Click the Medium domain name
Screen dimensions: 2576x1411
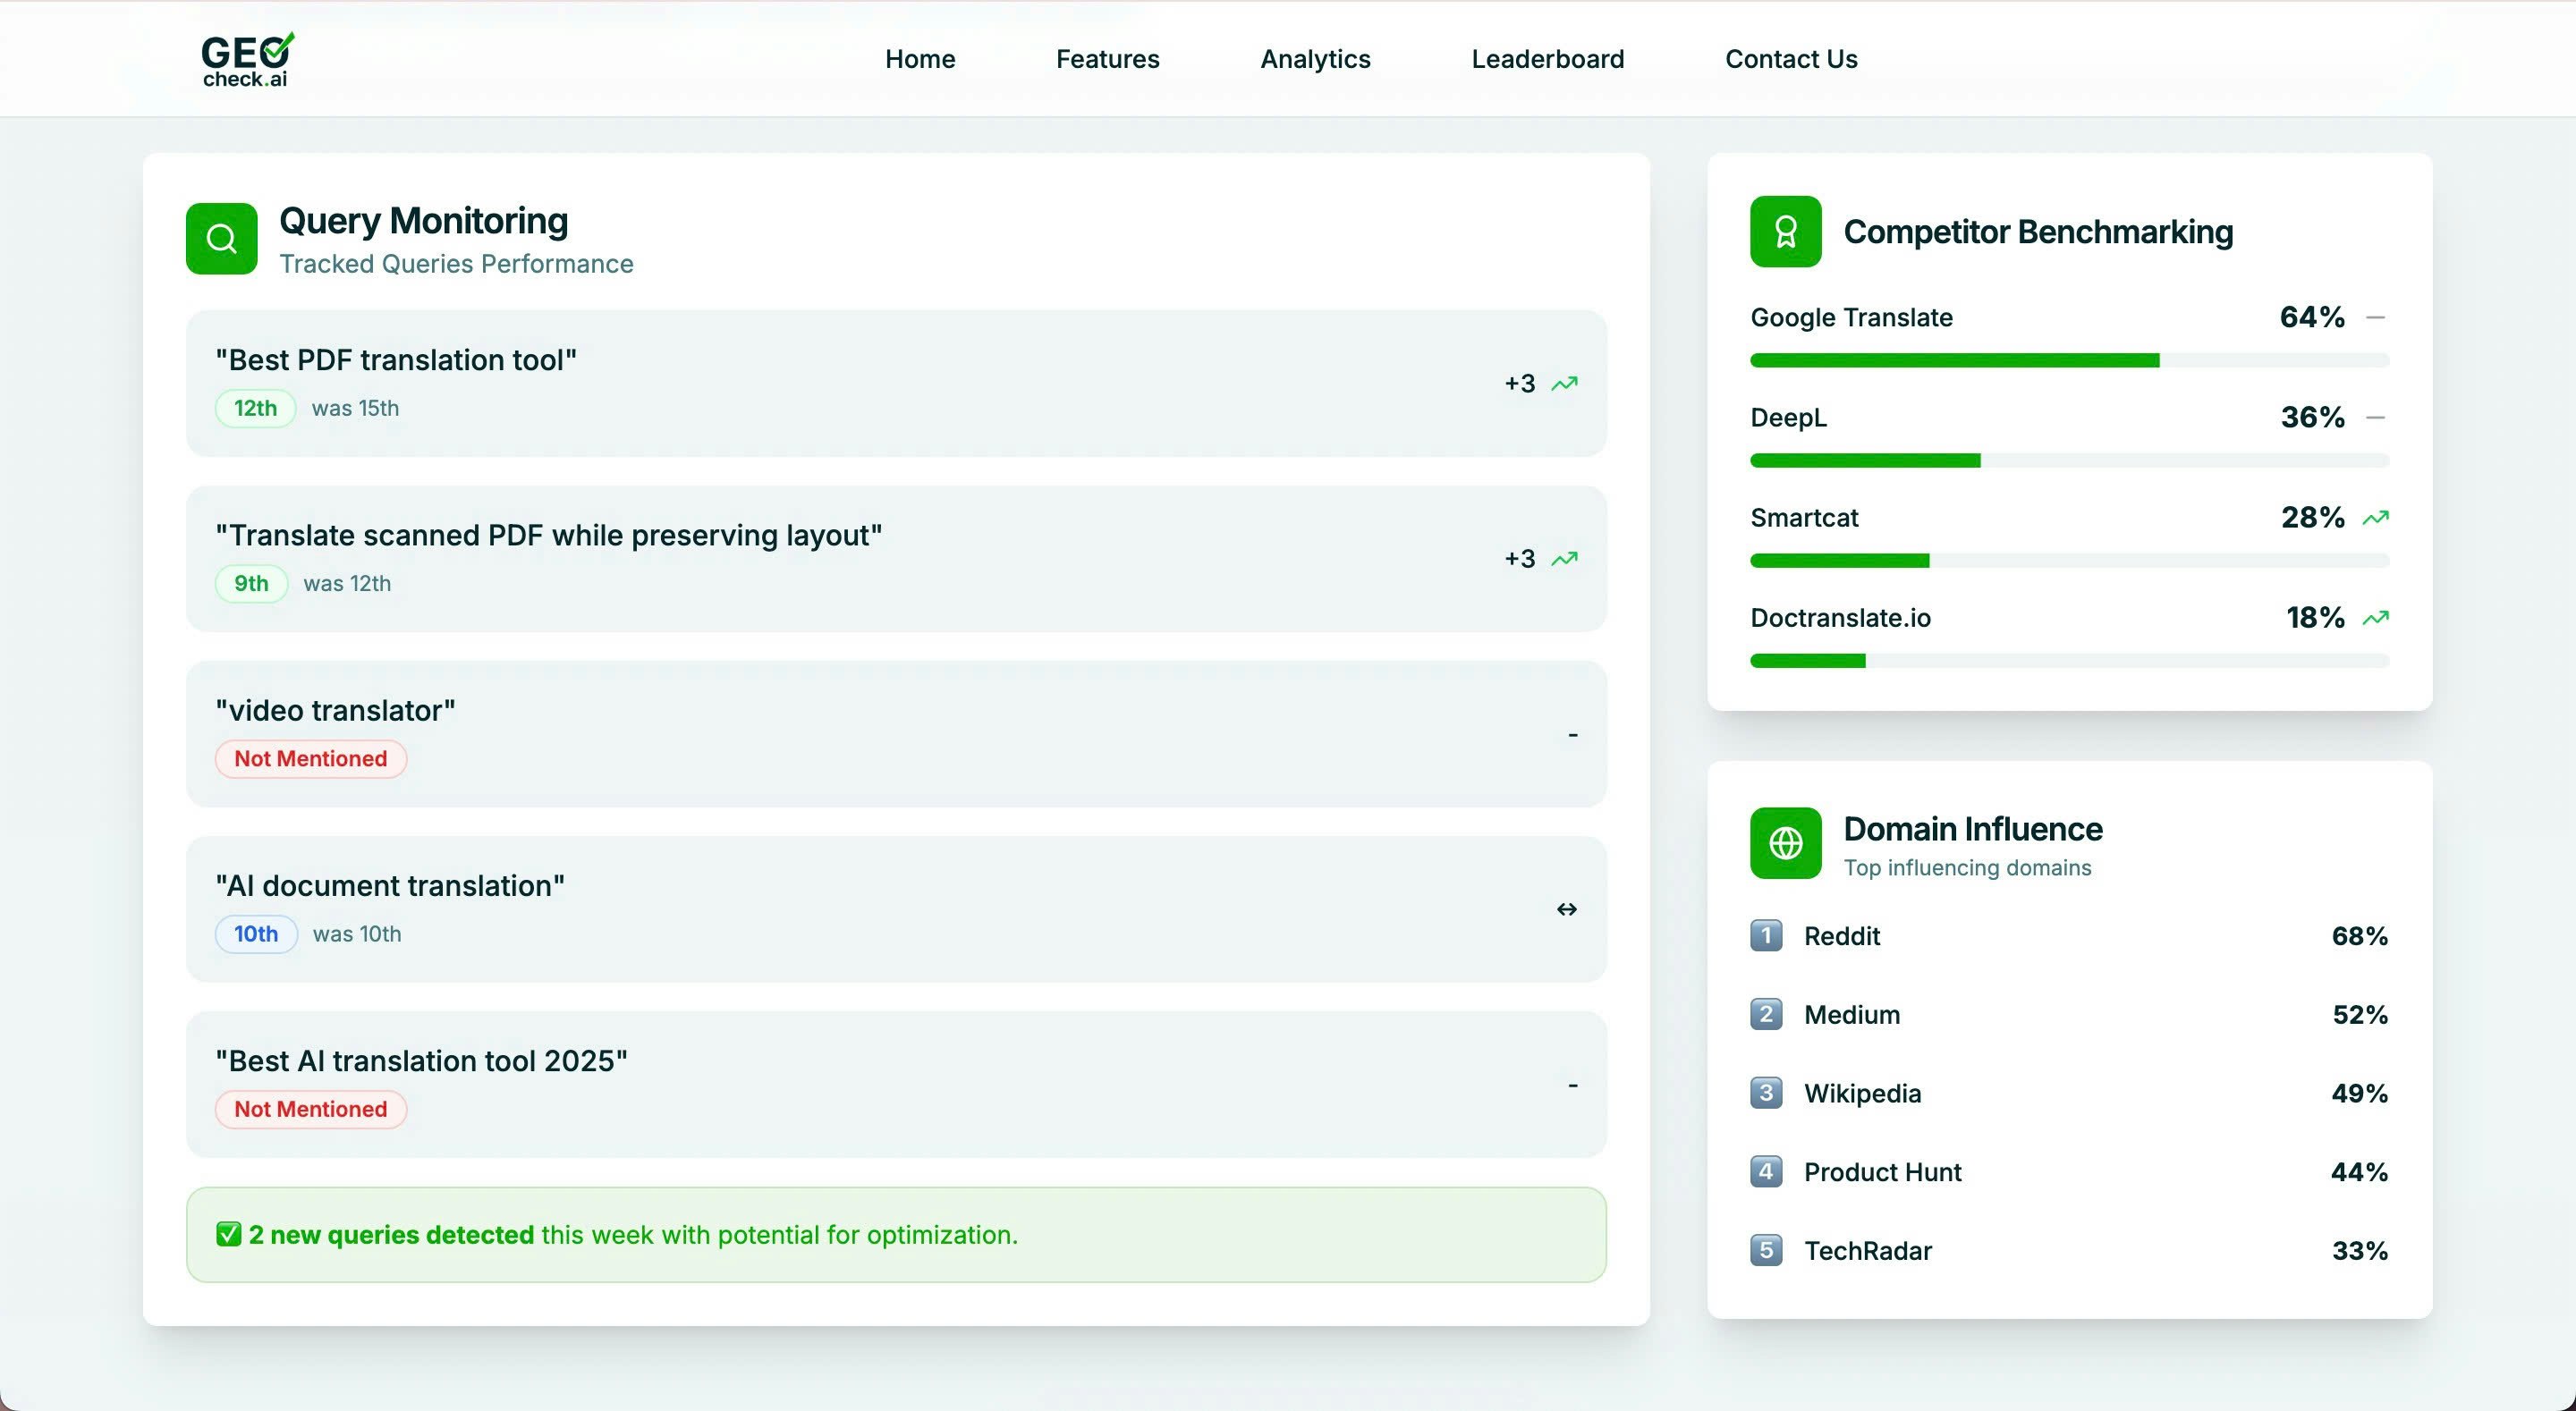(x=1852, y=1015)
